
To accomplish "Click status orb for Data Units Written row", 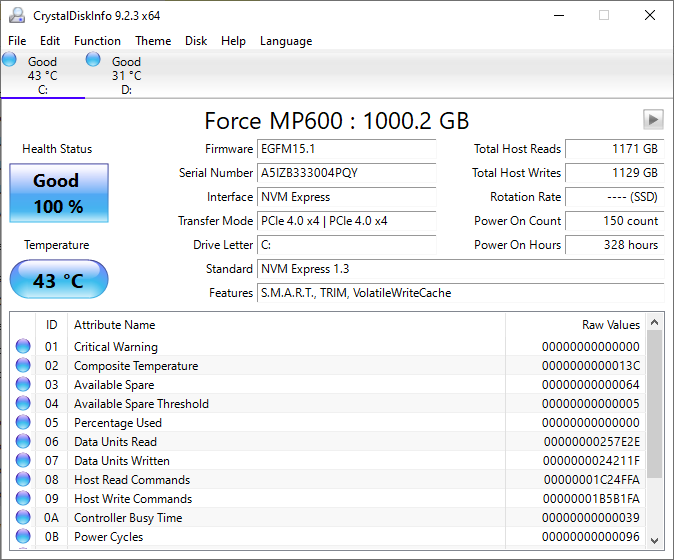I will click(x=23, y=460).
